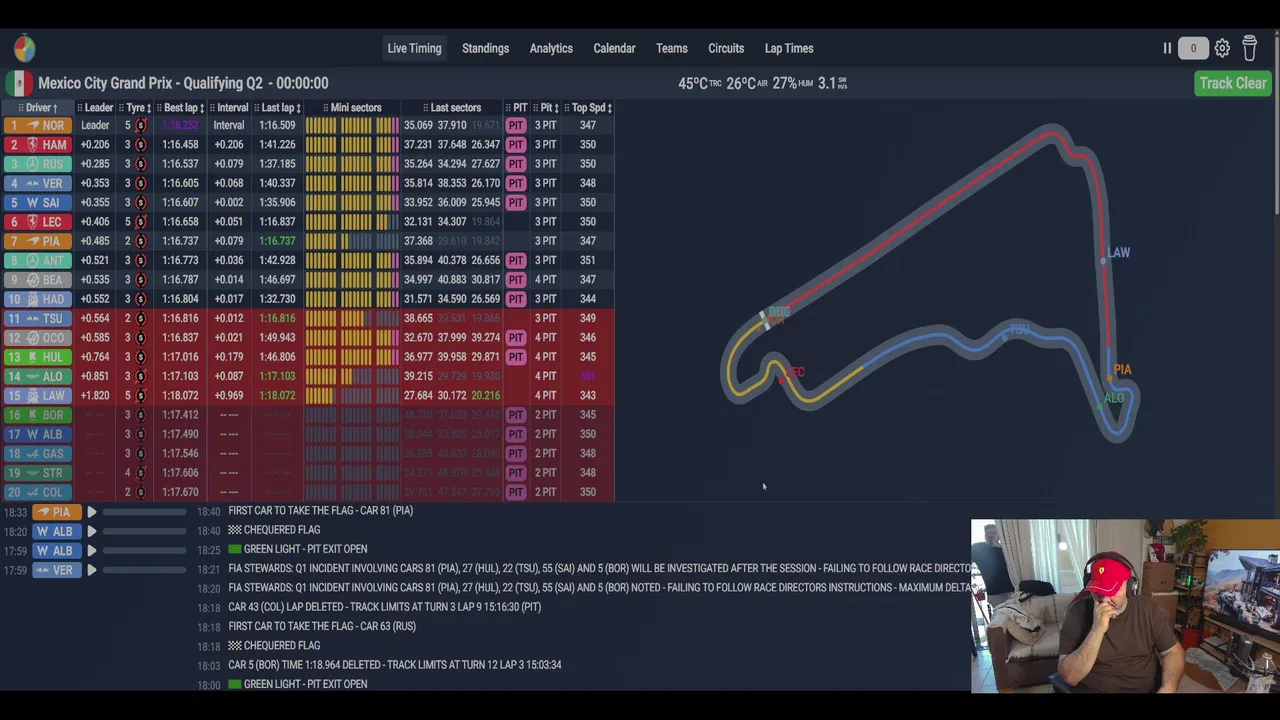The height and width of the screenshot is (720, 1280).
Task: Click the soft tyre icon in NOR row
Action: (x=141, y=125)
